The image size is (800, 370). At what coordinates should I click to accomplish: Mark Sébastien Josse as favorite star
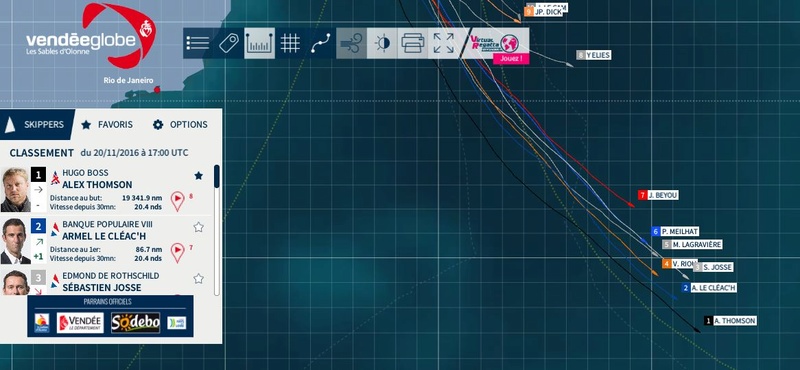(198, 278)
